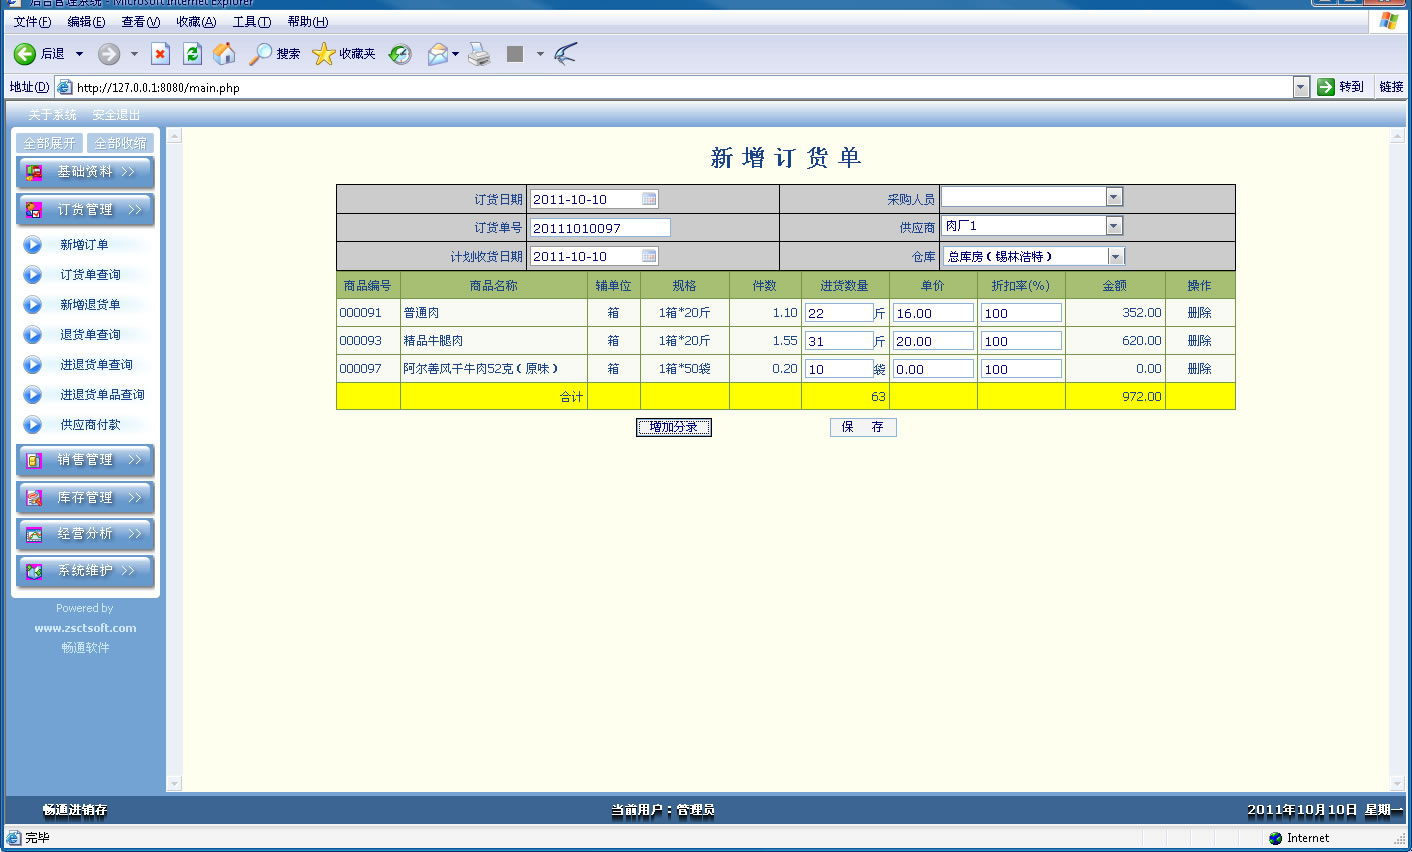Open calendar picker for 计划收货日期
Image resolution: width=1412 pixels, height=852 pixels.
tap(649, 256)
